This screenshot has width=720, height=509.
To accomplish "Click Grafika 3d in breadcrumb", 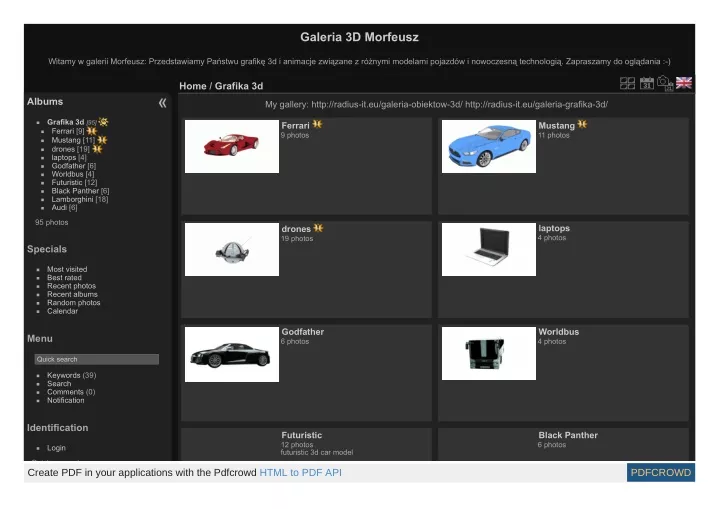I will click(x=239, y=86).
